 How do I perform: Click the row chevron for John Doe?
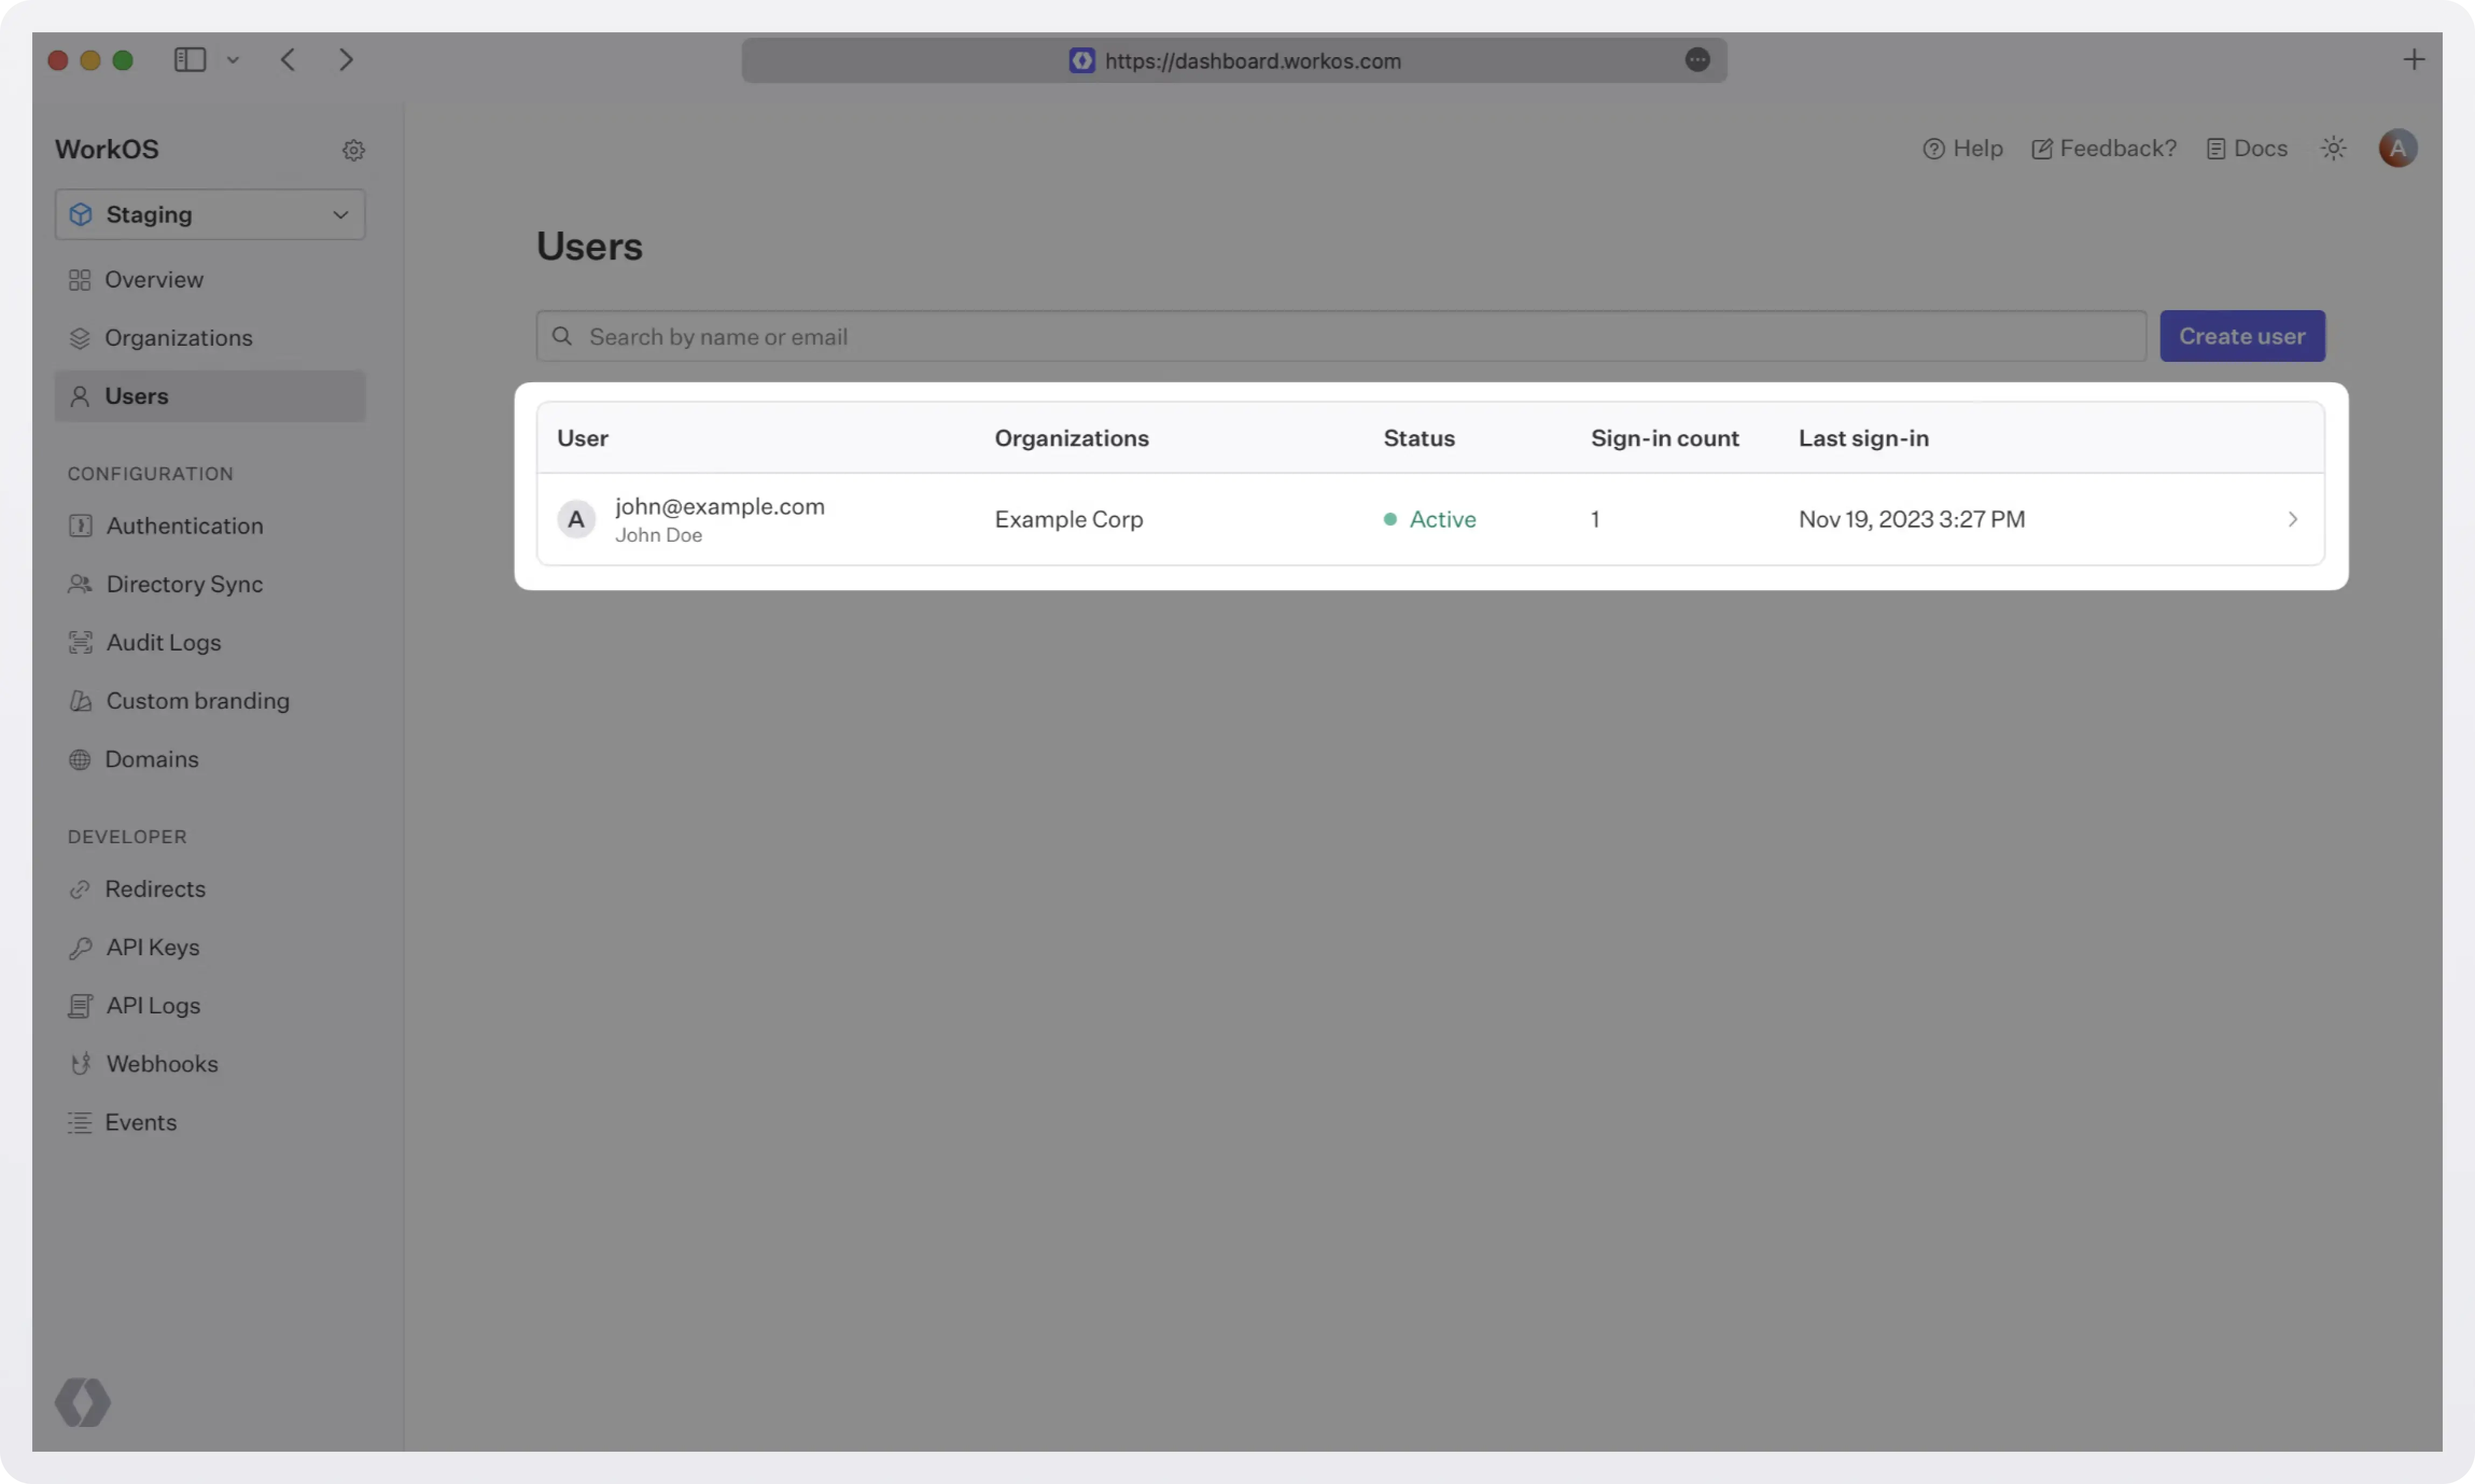coord(2292,519)
